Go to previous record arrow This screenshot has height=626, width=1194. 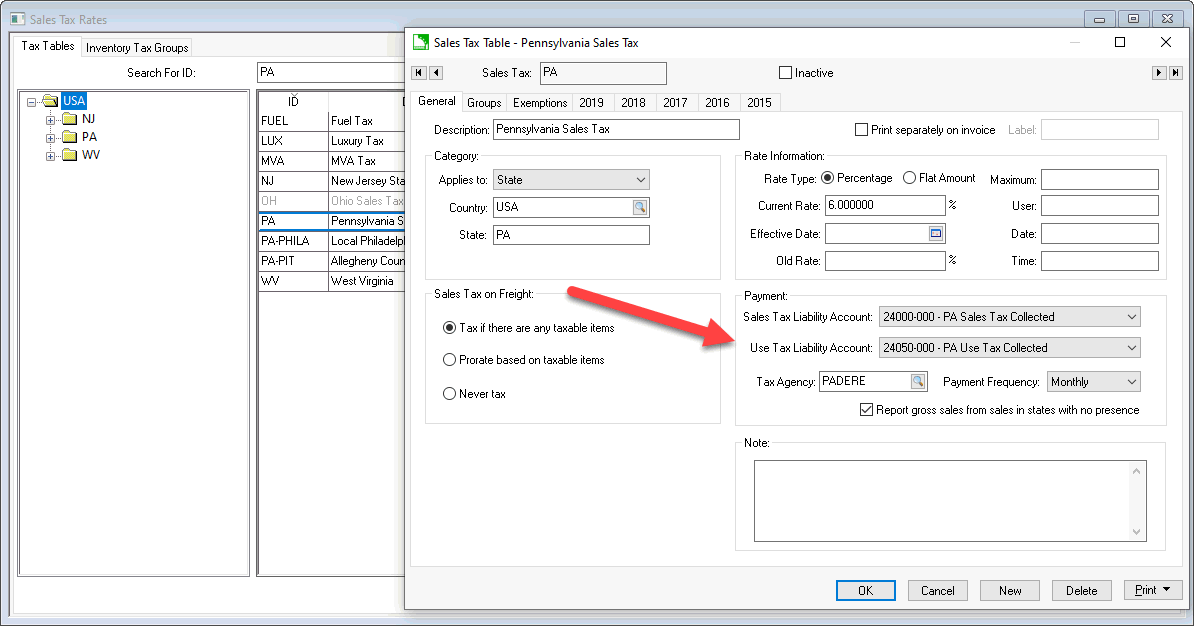coord(436,73)
